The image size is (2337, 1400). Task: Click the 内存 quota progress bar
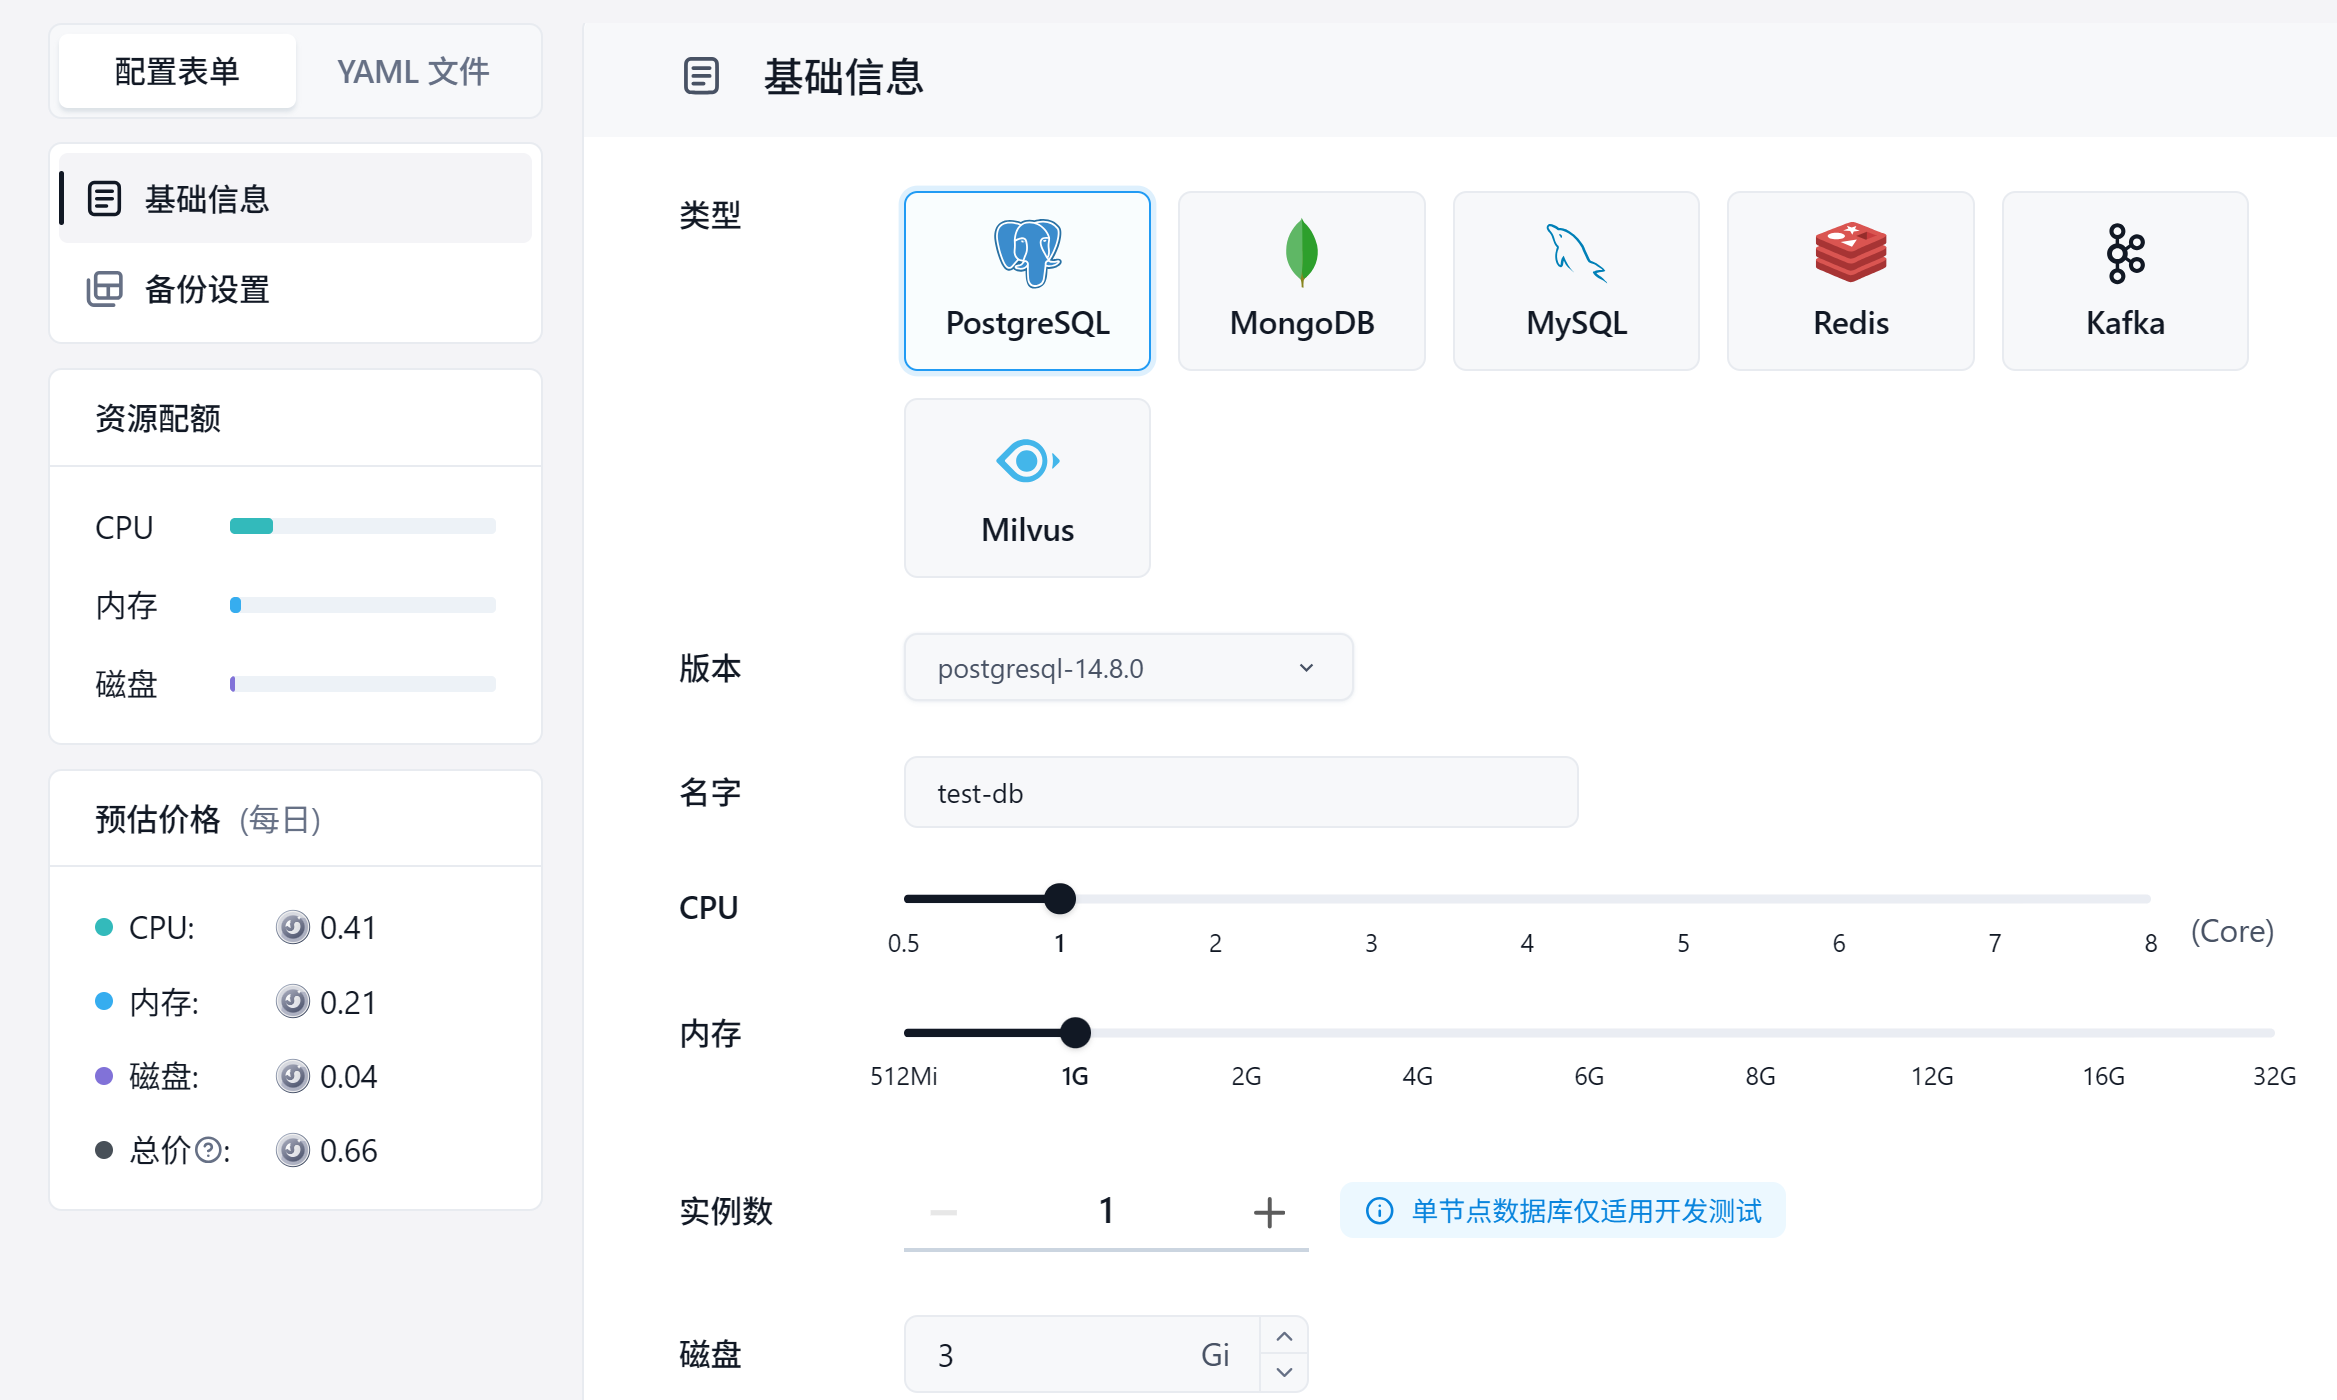coord(362,605)
